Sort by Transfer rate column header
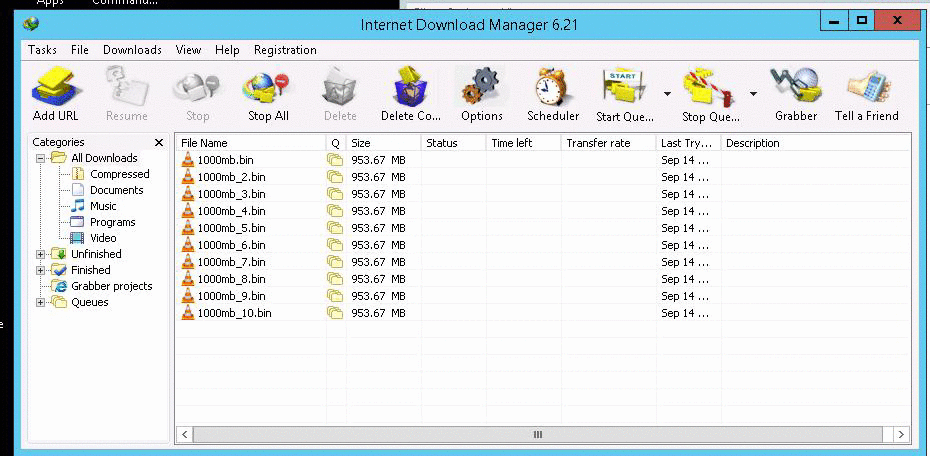 pos(608,143)
